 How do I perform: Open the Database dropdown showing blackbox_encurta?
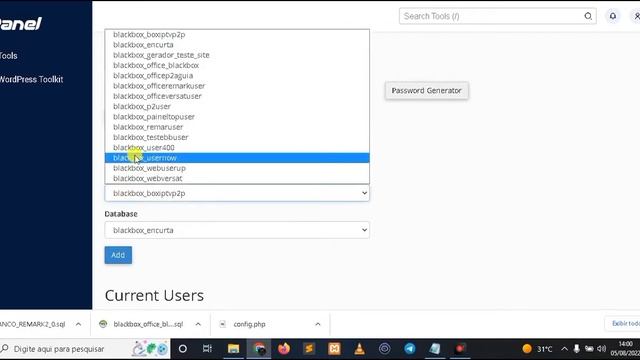point(237,230)
